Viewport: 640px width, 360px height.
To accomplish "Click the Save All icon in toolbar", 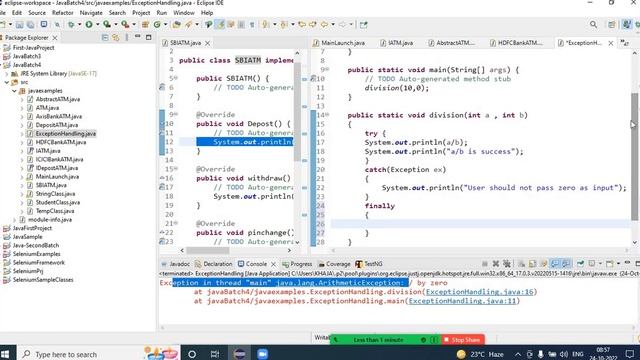I will [x=30, y=24].
